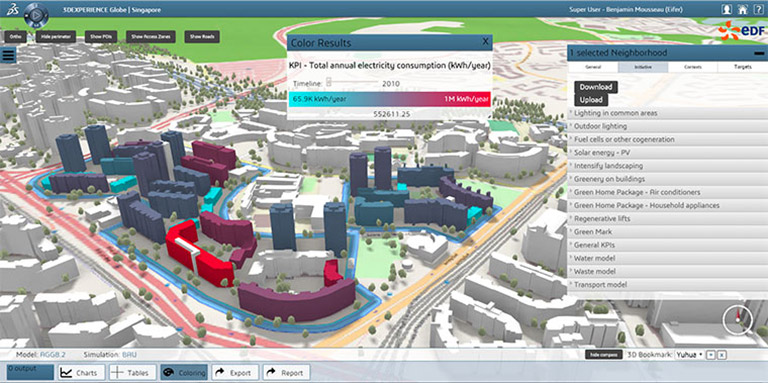The height and width of the screenshot is (383, 768).
Task: Click the Download button
Action: tap(596, 87)
